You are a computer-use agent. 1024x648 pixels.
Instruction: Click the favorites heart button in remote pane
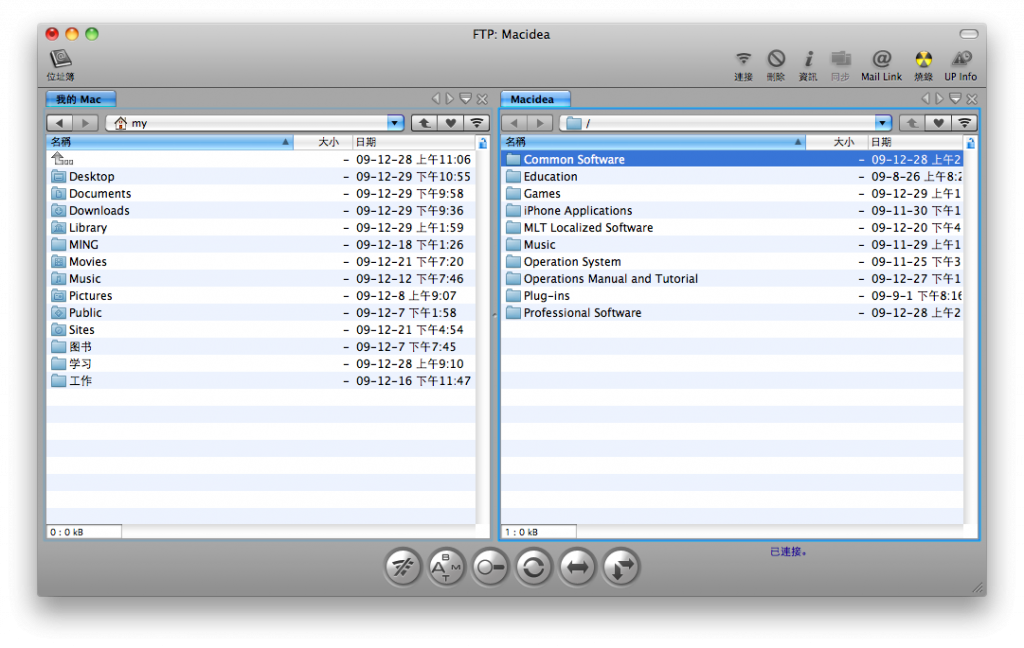coord(938,123)
